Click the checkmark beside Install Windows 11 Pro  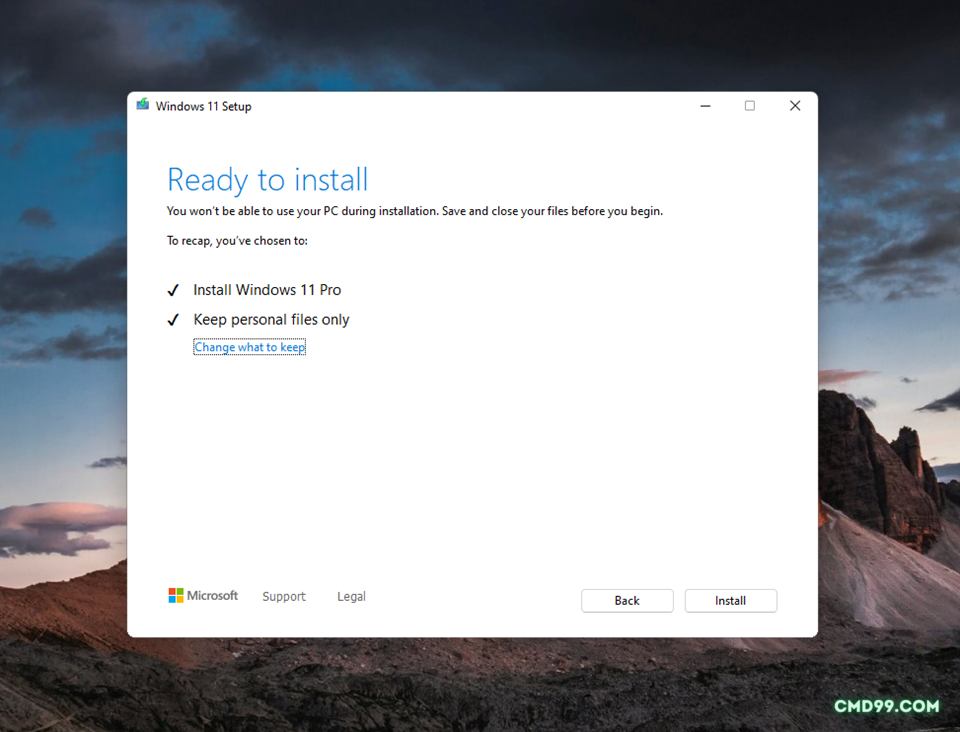173,290
